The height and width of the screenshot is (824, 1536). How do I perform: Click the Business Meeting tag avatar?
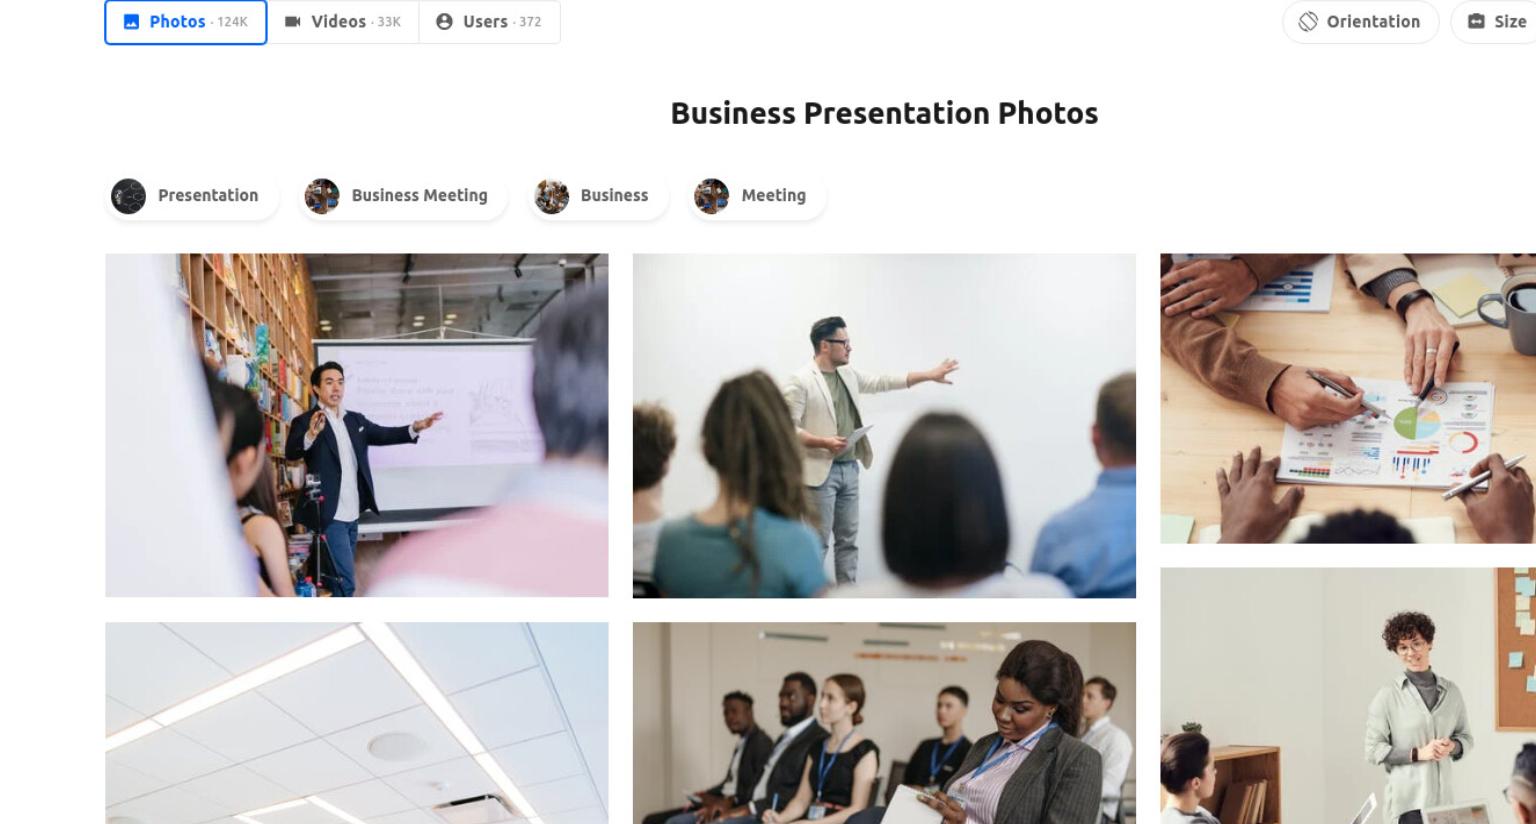tap(322, 196)
